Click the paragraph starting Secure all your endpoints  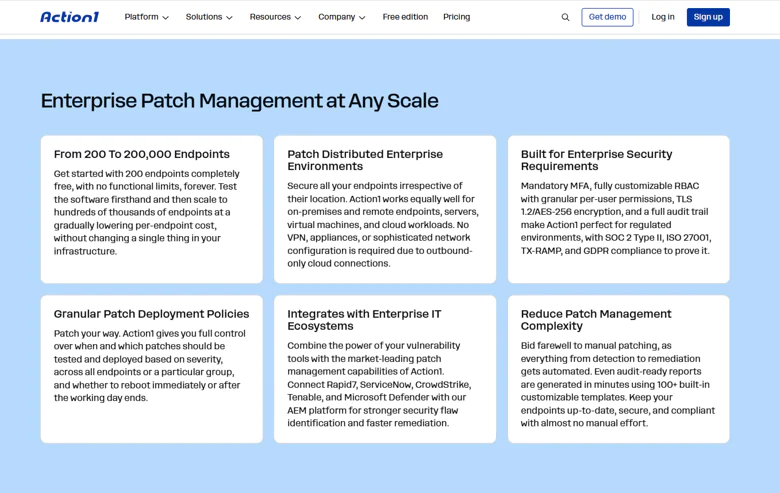point(383,224)
